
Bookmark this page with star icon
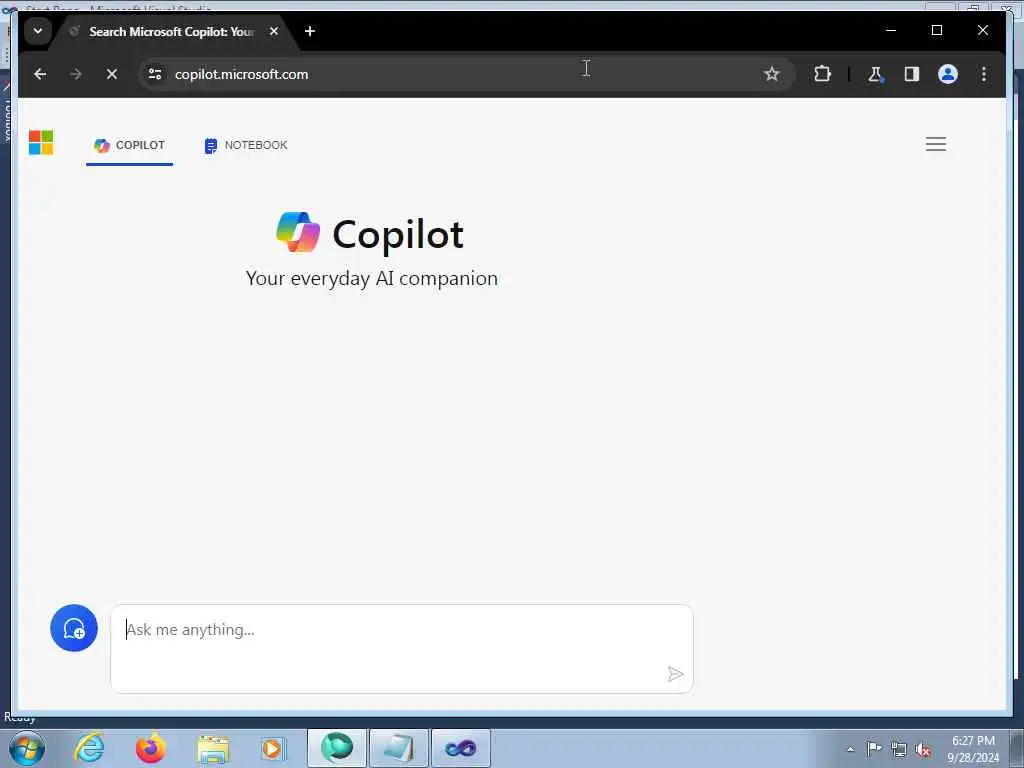[x=771, y=74]
